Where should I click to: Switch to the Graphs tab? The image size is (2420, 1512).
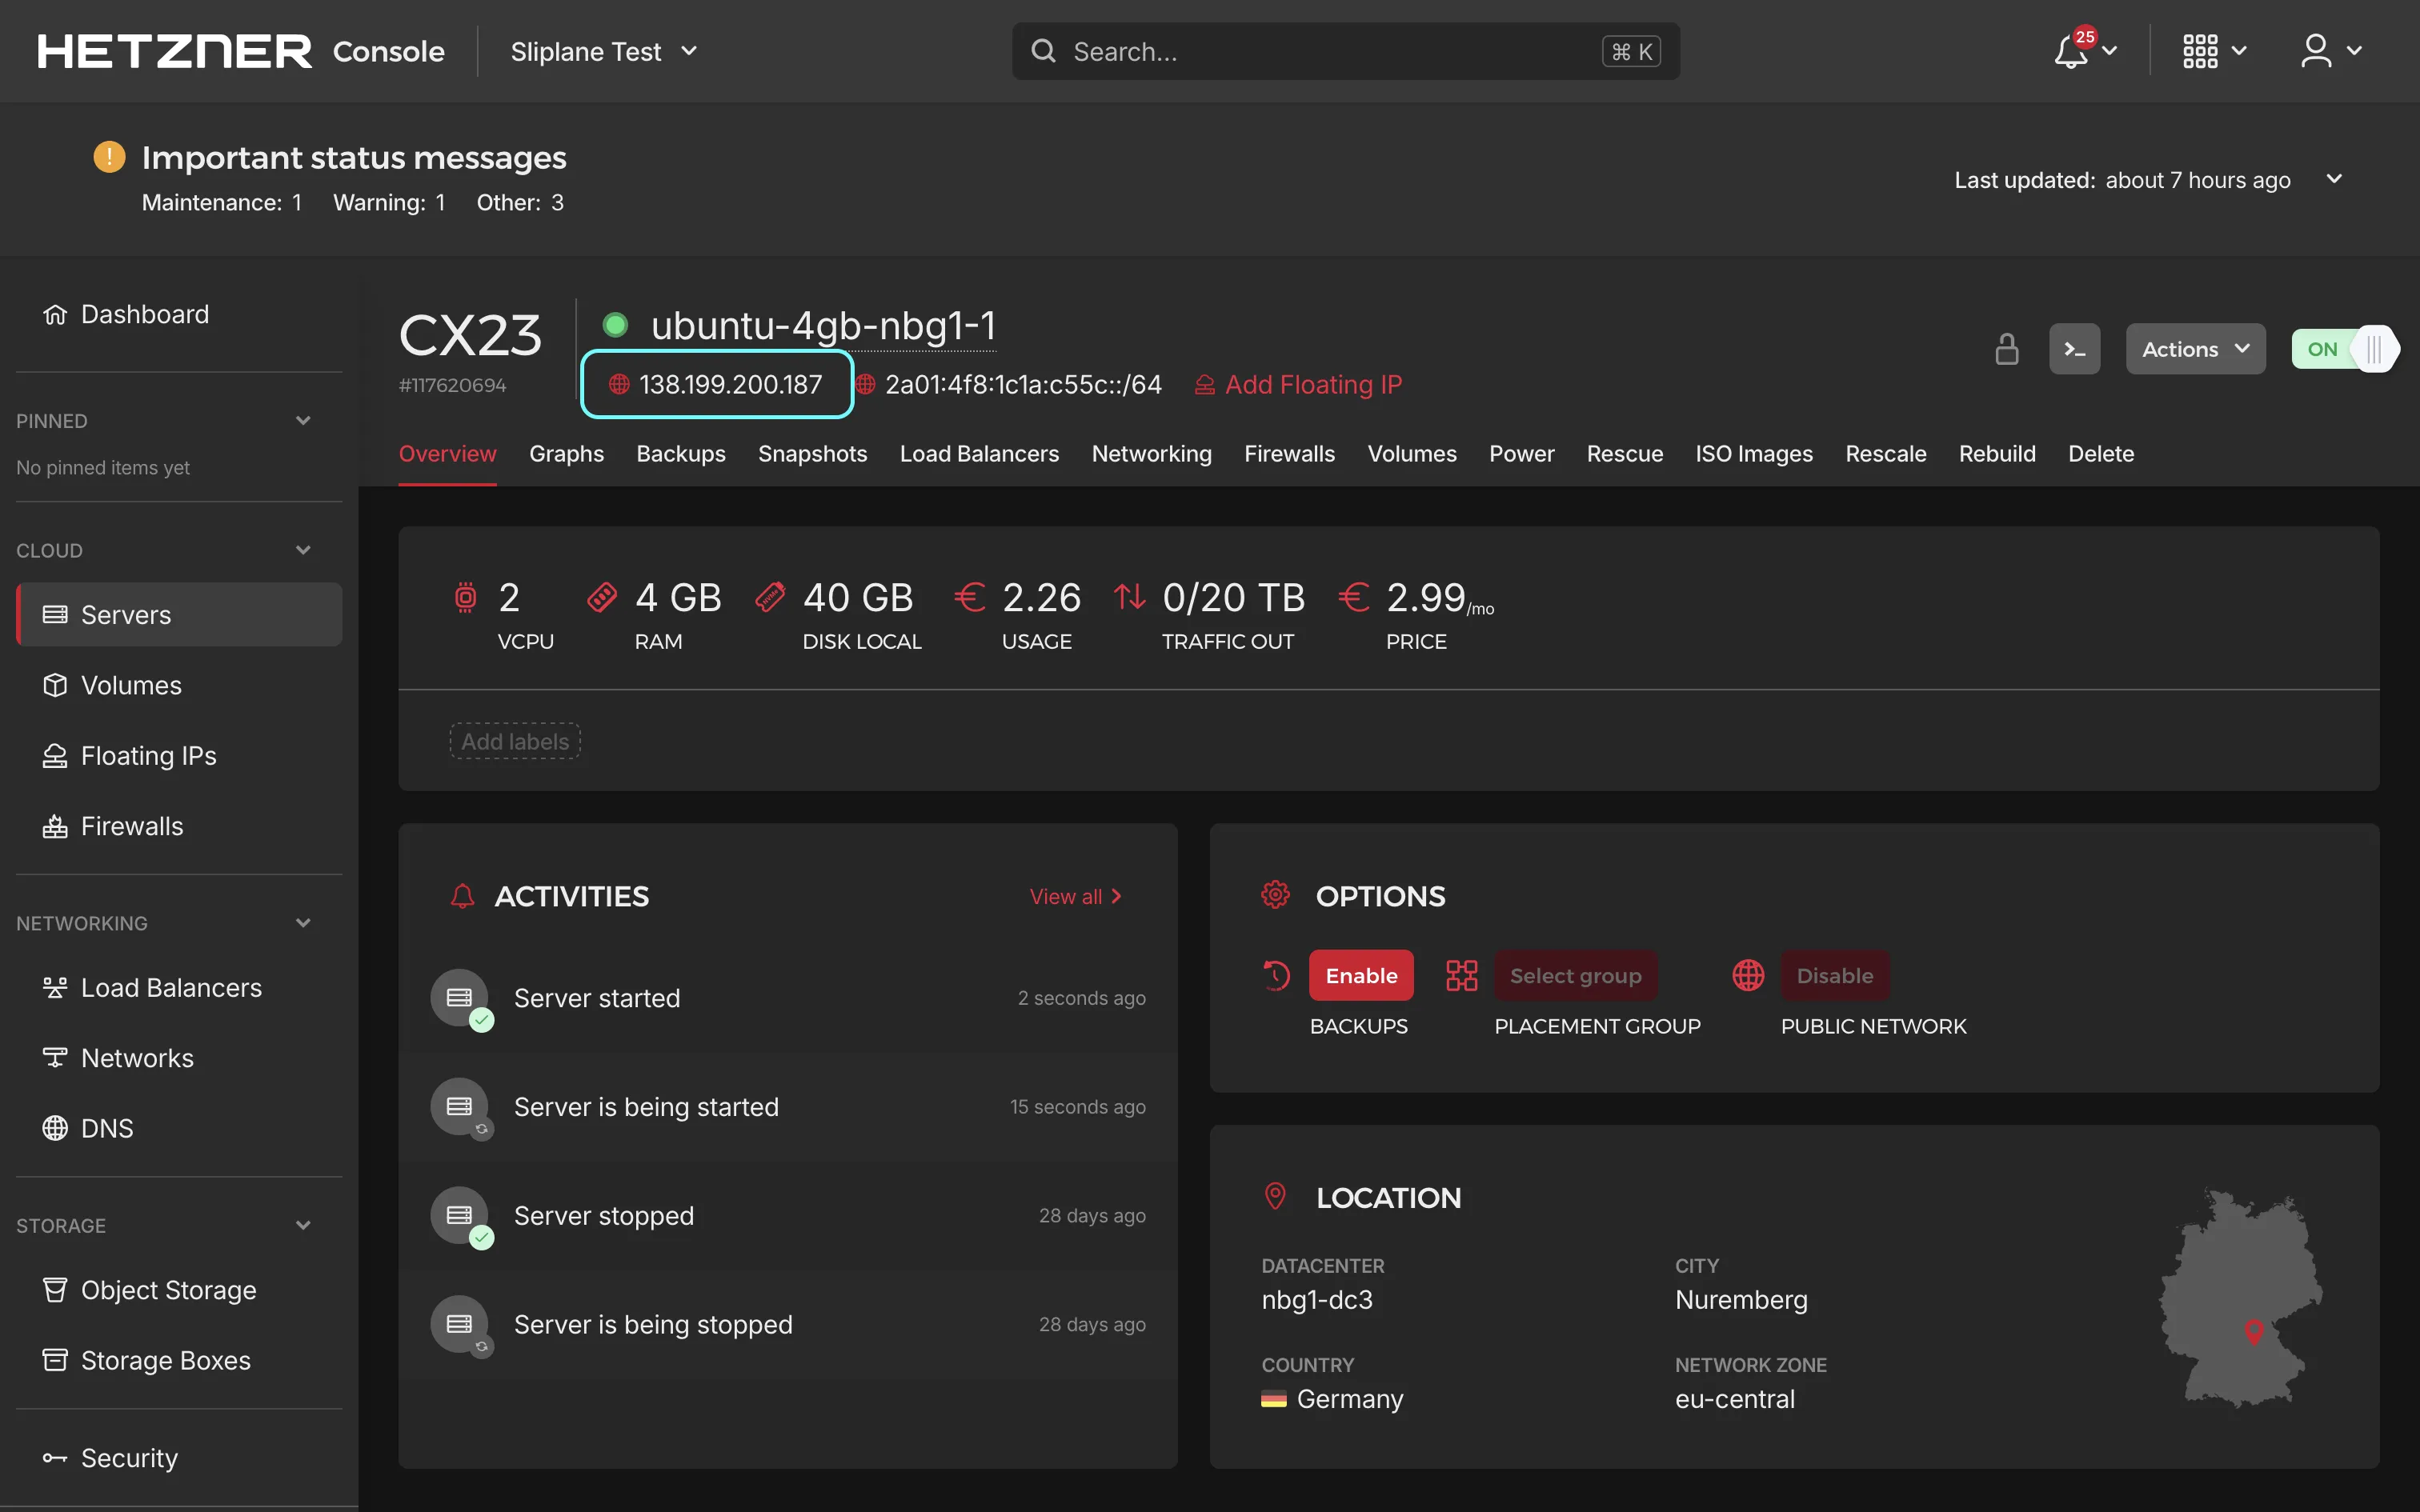point(566,454)
